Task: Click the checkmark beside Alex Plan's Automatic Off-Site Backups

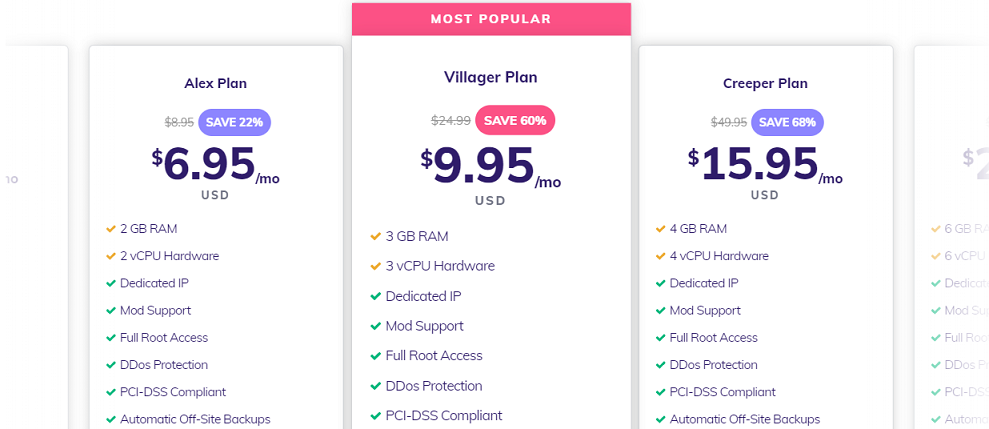Action: click(x=111, y=419)
